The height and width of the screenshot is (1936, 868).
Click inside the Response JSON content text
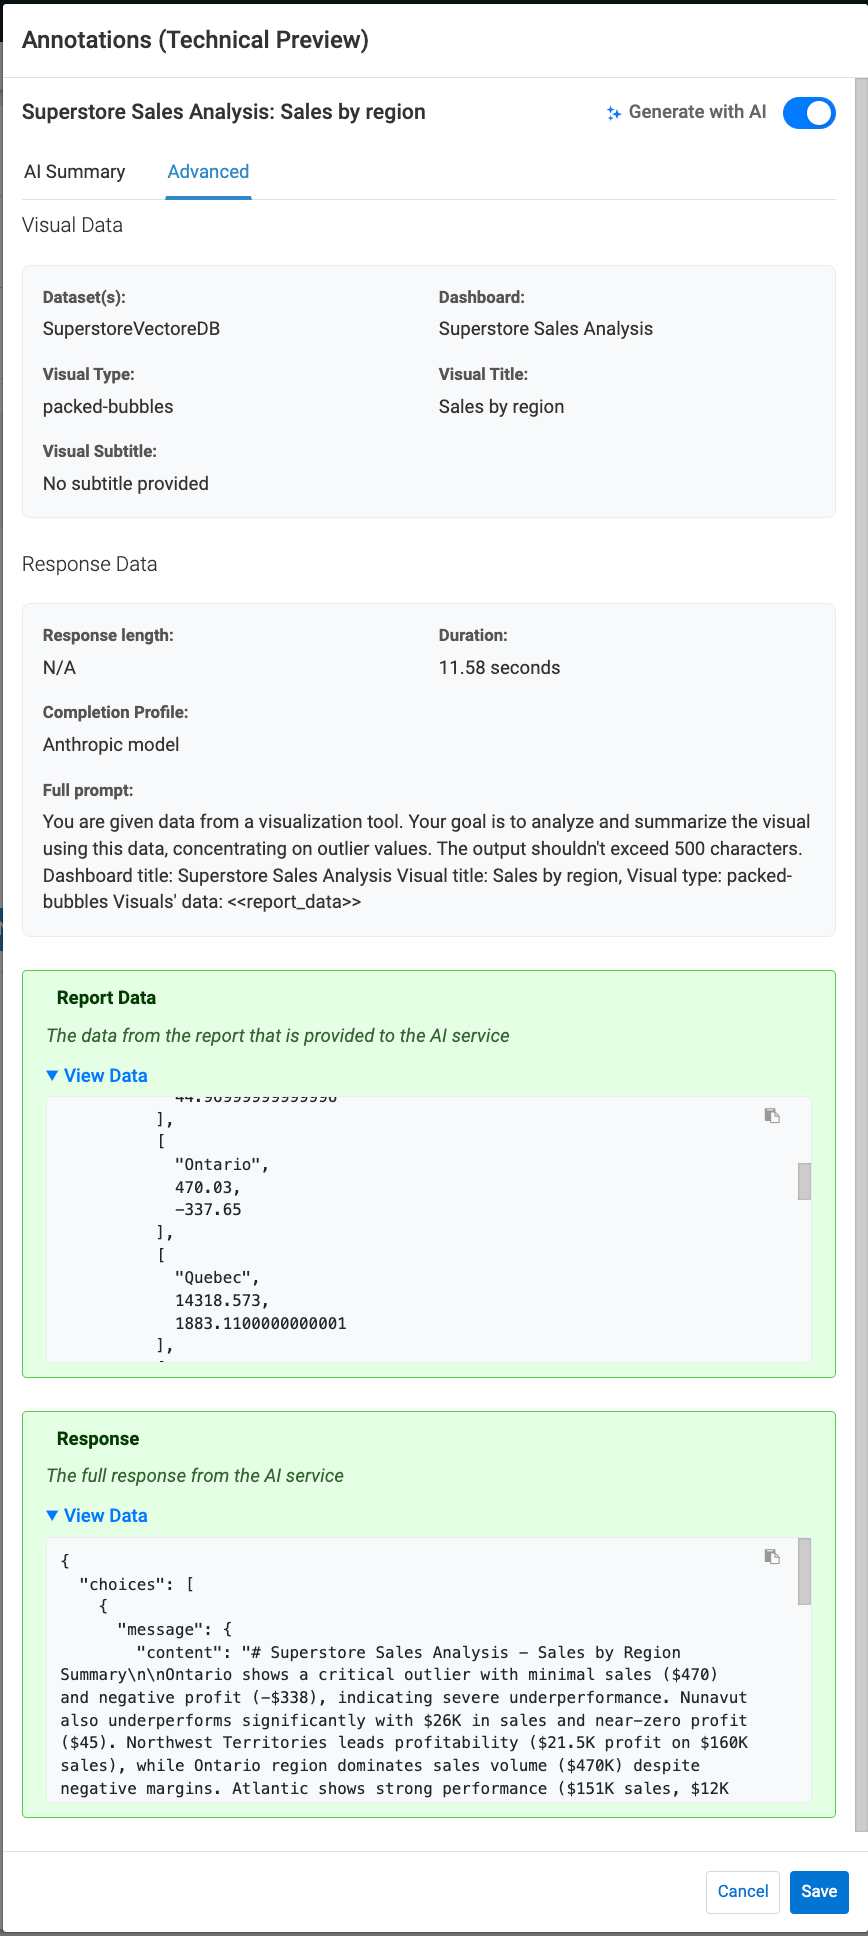tap(400, 1720)
